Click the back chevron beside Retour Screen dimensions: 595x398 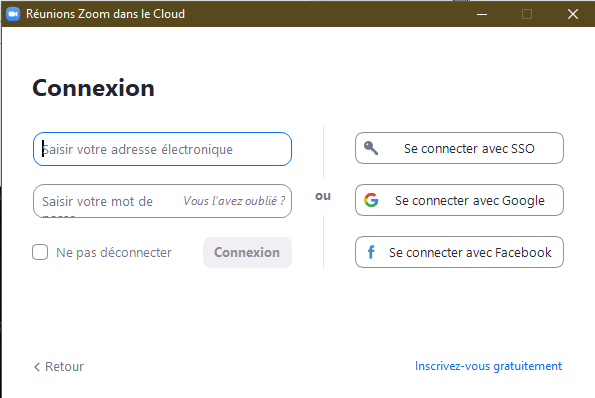37,367
